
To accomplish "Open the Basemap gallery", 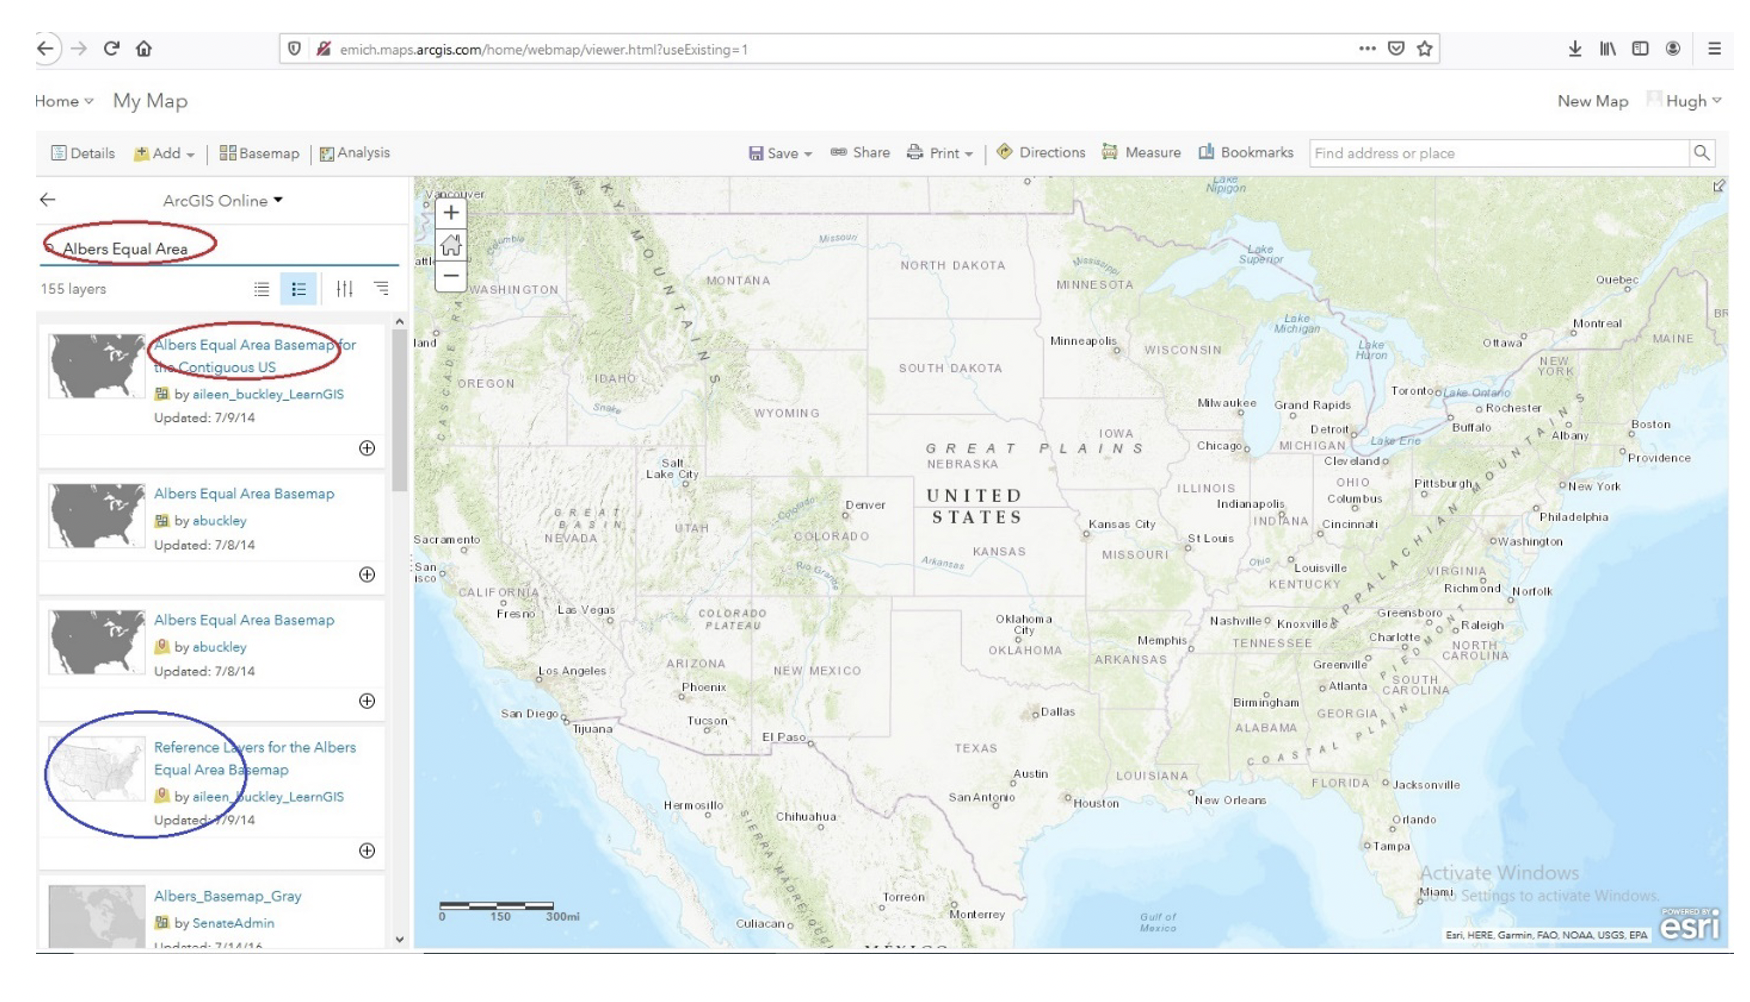I will click(259, 153).
